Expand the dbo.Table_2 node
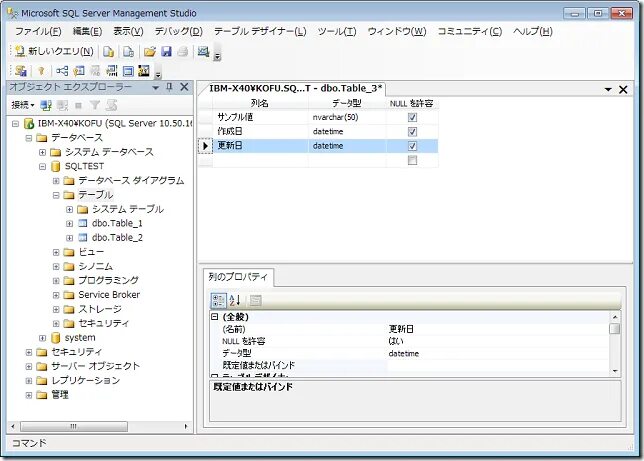This screenshot has height=461, width=644. coord(69,238)
